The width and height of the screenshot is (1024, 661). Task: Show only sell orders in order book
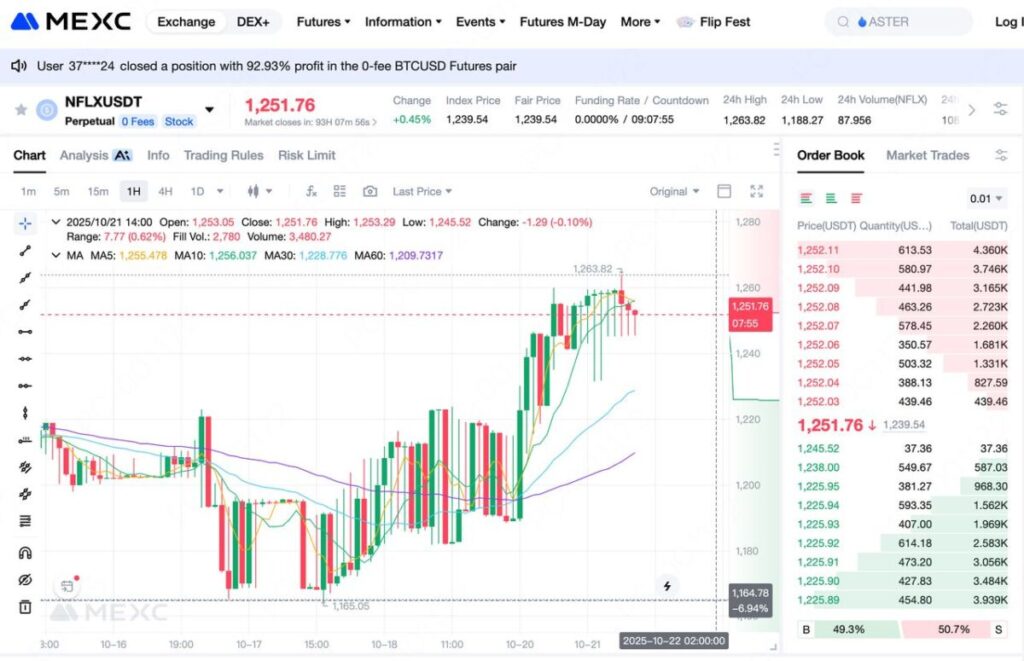tap(856, 198)
